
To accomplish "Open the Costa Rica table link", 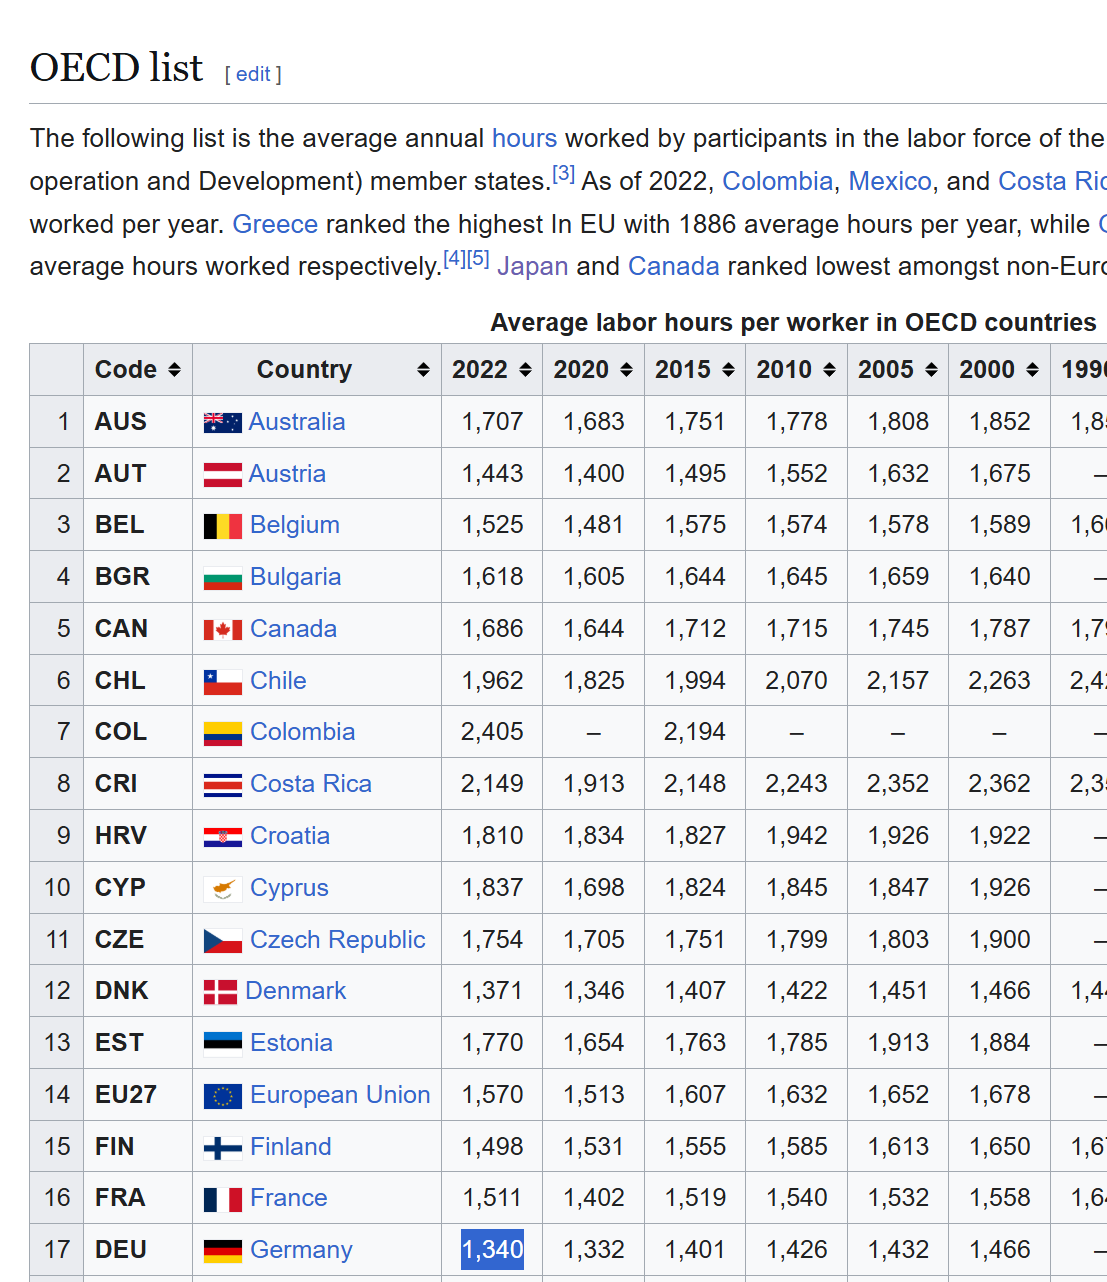I will [310, 784].
